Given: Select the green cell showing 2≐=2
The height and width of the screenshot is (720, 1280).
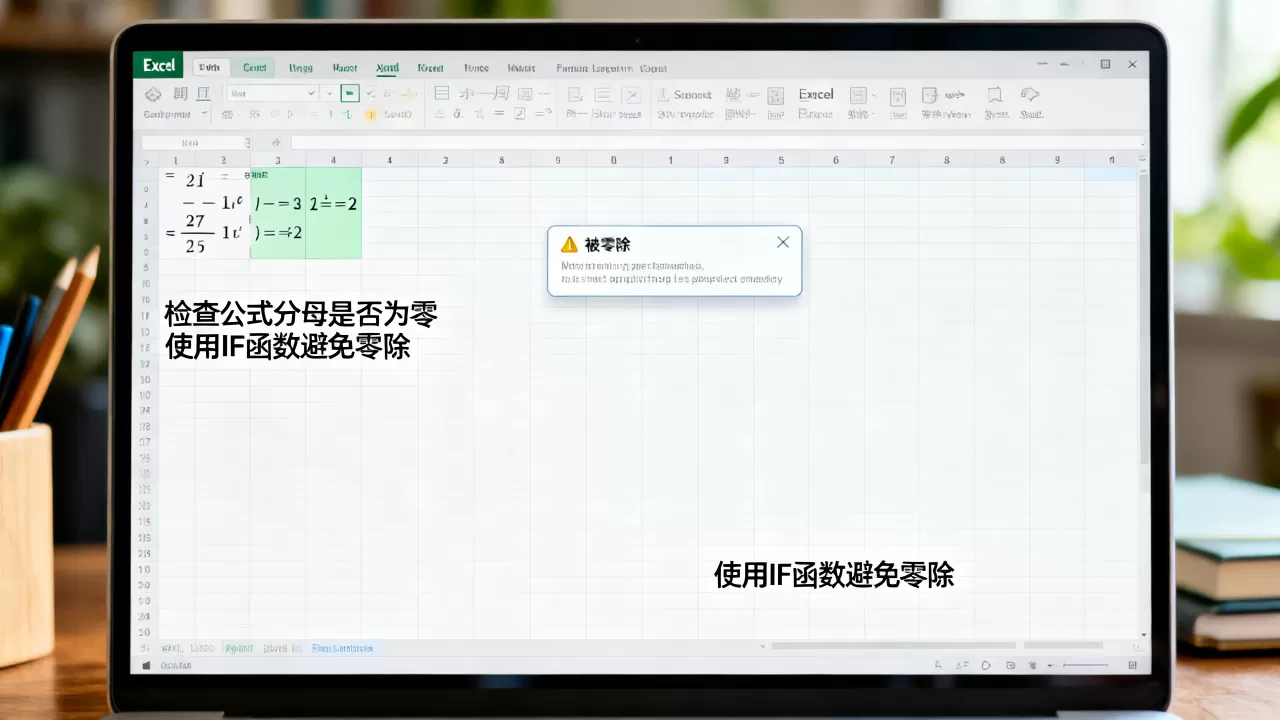Looking at the screenshot, I should click(x=334, y=203).
